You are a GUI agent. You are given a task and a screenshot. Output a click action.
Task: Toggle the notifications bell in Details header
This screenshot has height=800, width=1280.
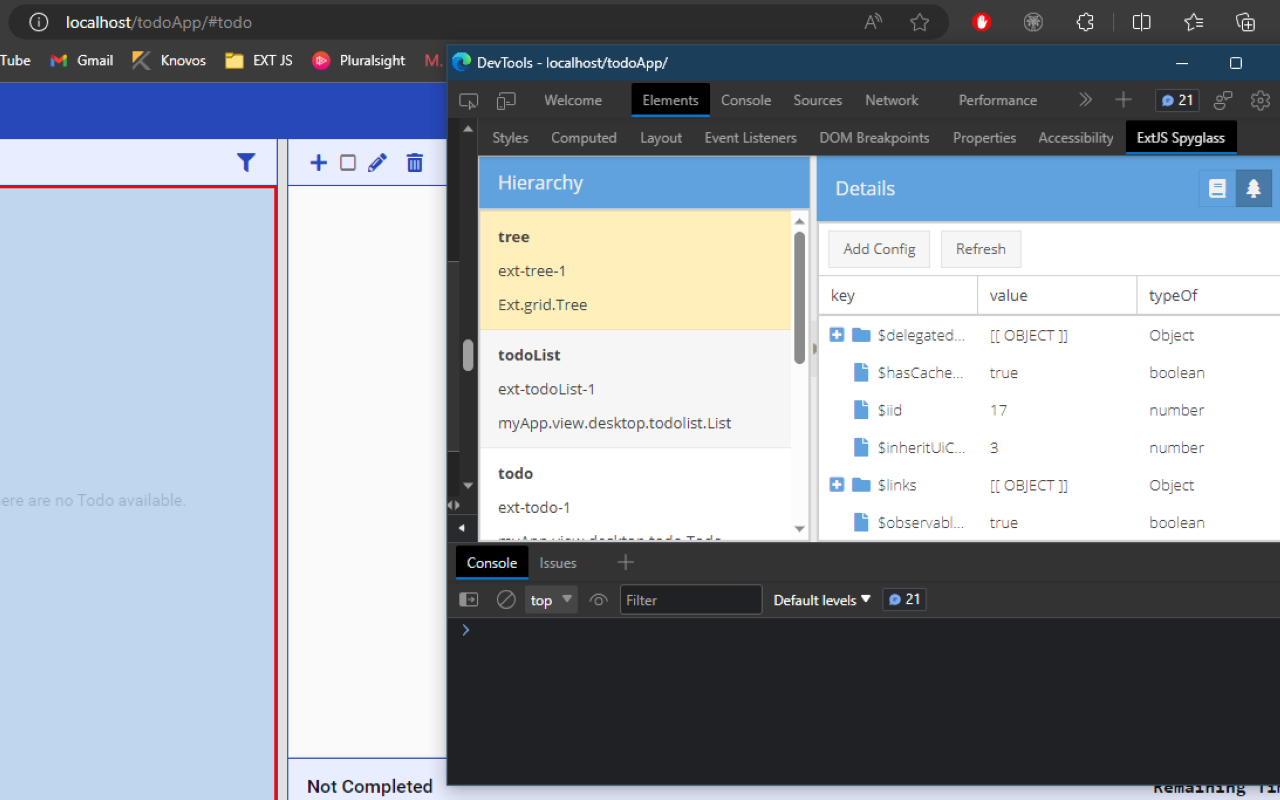tap(1254, 187)
